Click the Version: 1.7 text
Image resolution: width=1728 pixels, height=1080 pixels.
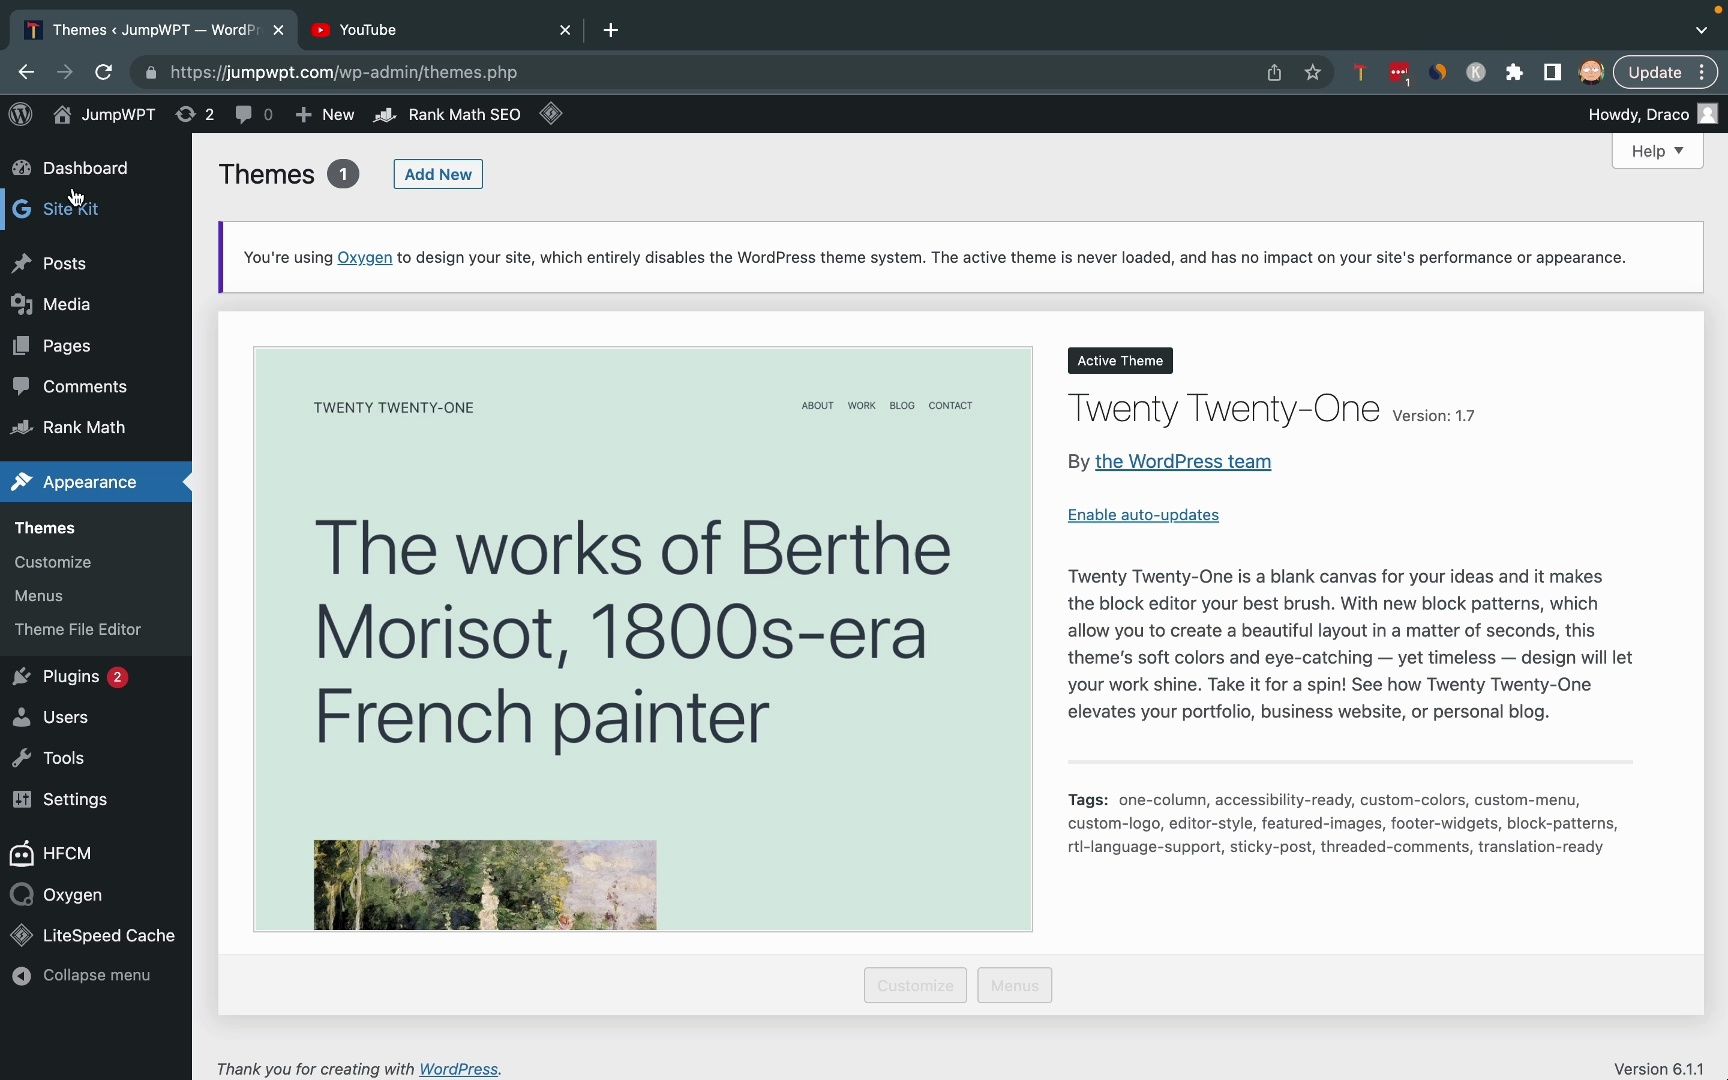pyautogui.click(x=1433, y=416)
